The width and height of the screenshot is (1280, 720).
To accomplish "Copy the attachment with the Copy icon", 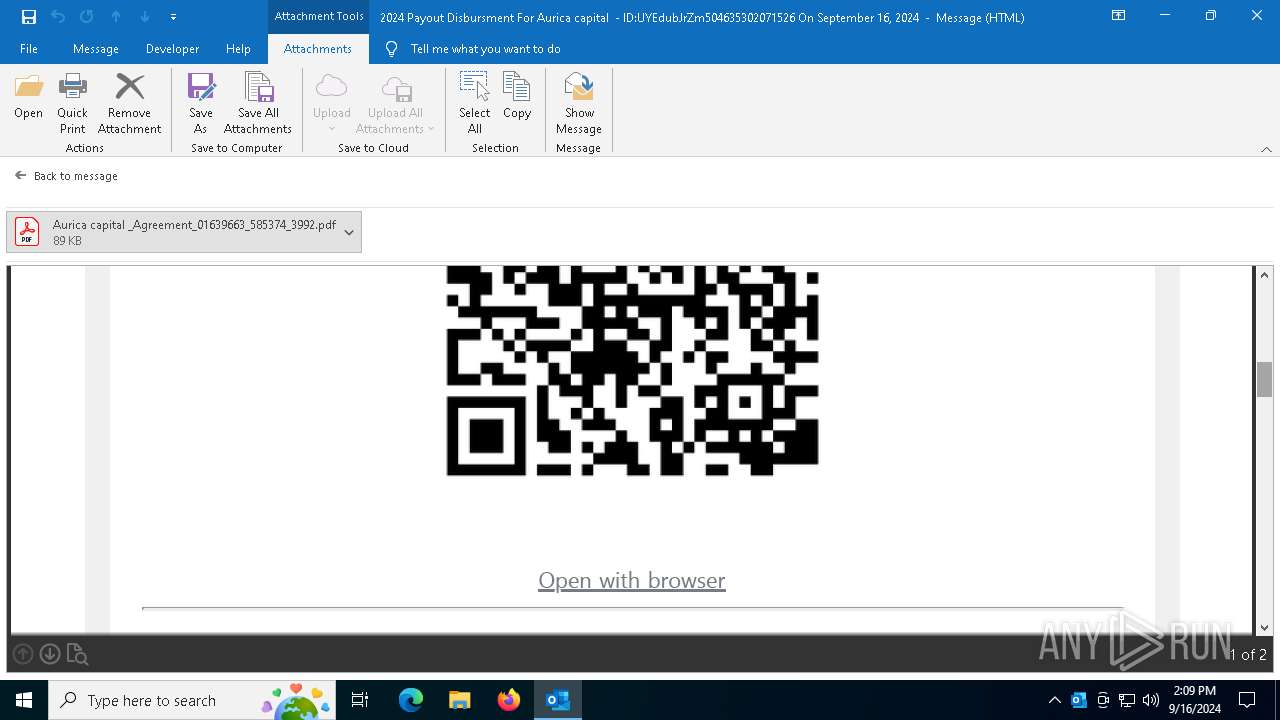I will pyautogui.click(x=517, y=97).
